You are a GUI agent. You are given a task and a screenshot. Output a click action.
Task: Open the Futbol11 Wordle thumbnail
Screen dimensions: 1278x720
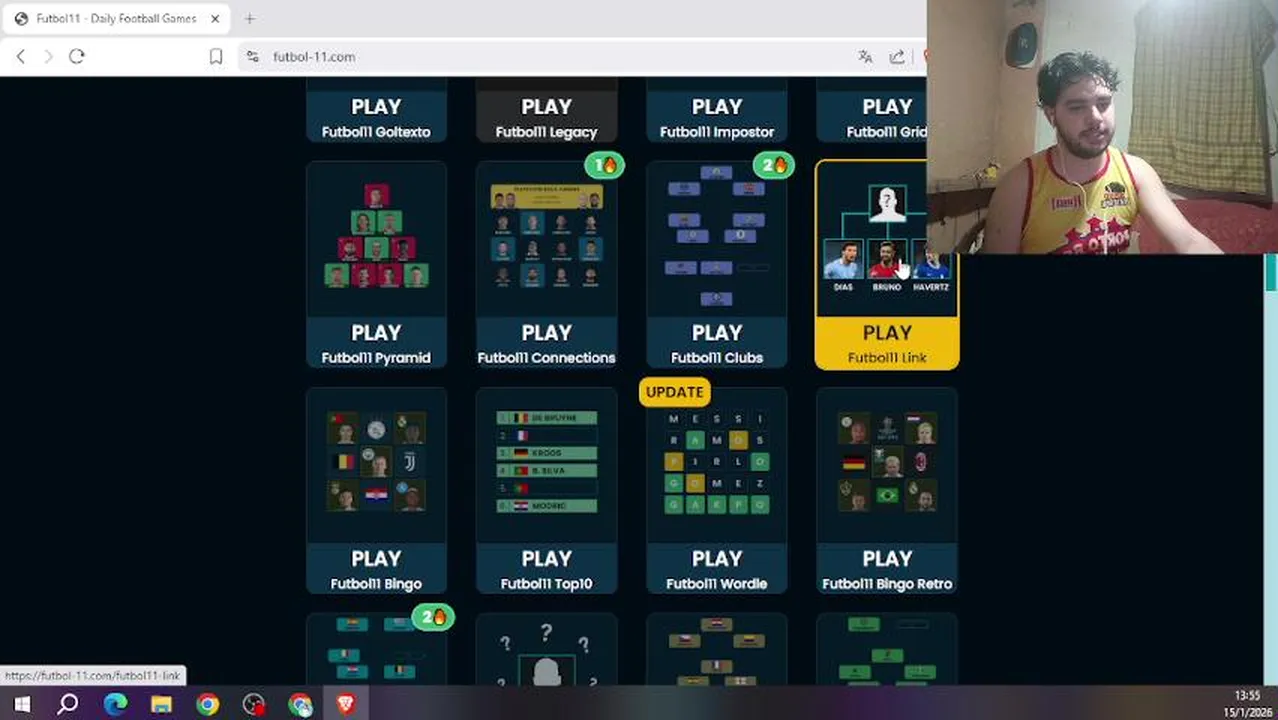[x=717, y=463]
